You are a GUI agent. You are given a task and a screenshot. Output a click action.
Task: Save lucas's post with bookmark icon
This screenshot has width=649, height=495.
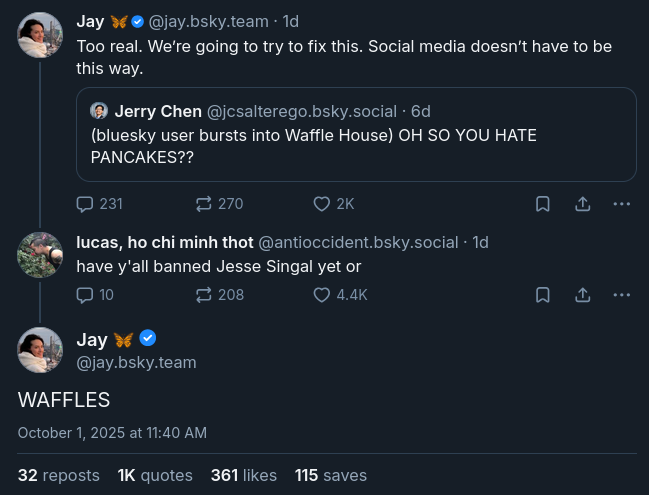tap(543, 295)
